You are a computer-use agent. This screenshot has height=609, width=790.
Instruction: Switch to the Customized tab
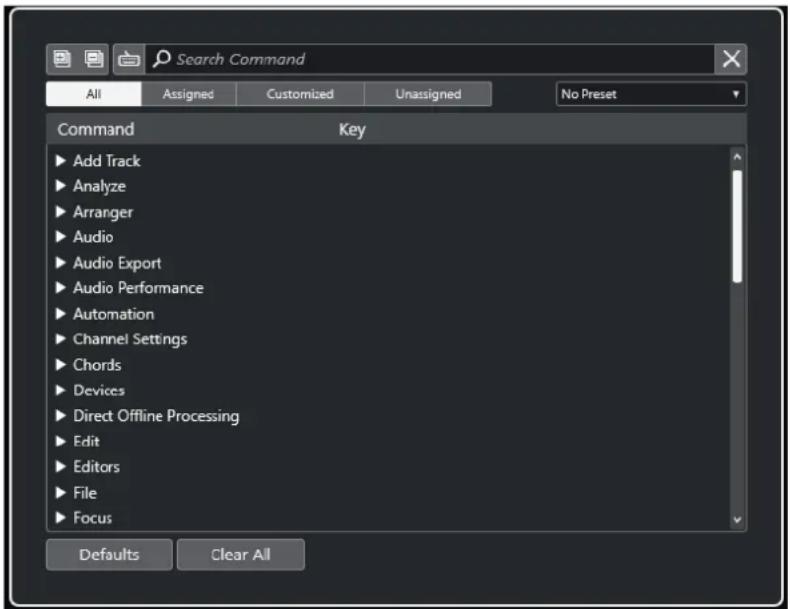click(x=300, y=94)
